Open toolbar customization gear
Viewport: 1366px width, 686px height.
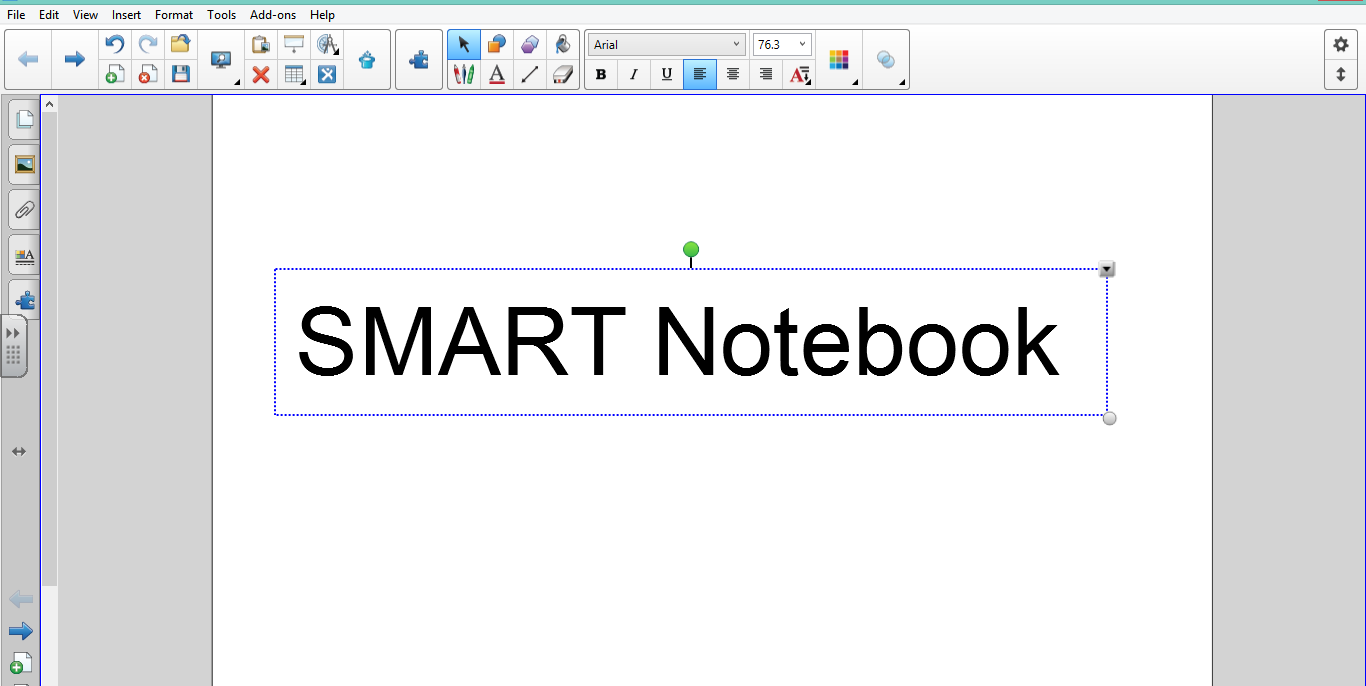pyautogui.click(x=1341, y=45)
